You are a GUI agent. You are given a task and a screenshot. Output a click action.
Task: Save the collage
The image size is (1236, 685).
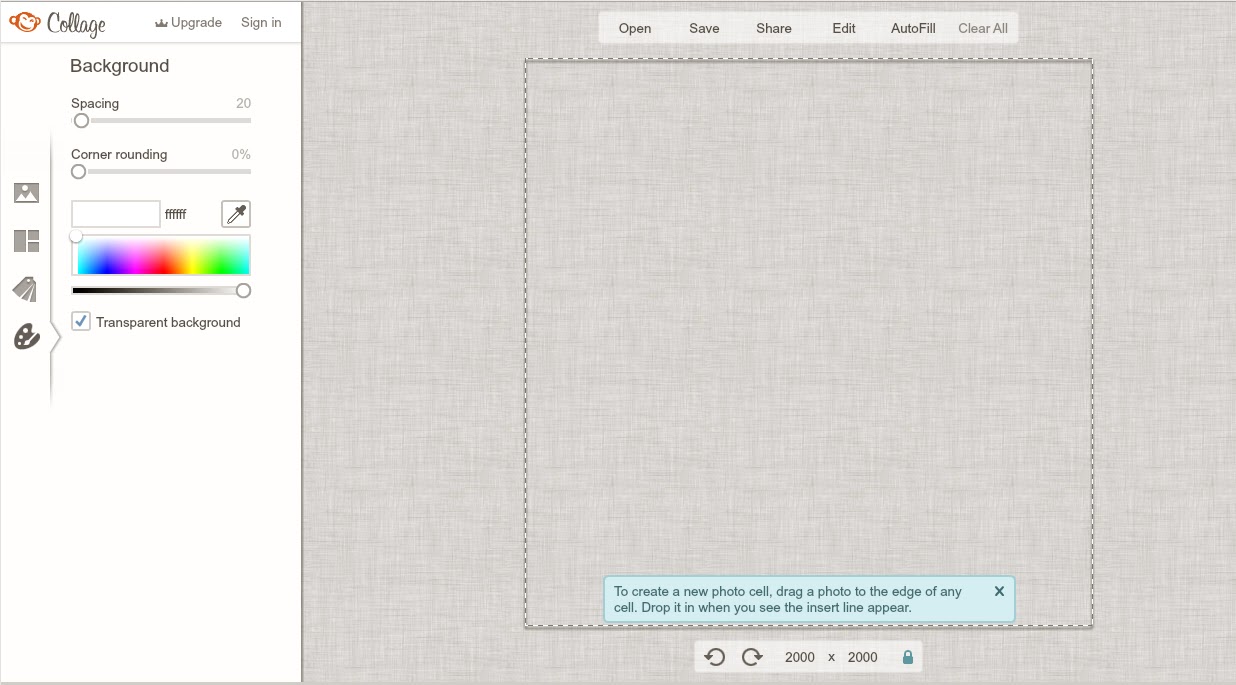tap(704, 28)
